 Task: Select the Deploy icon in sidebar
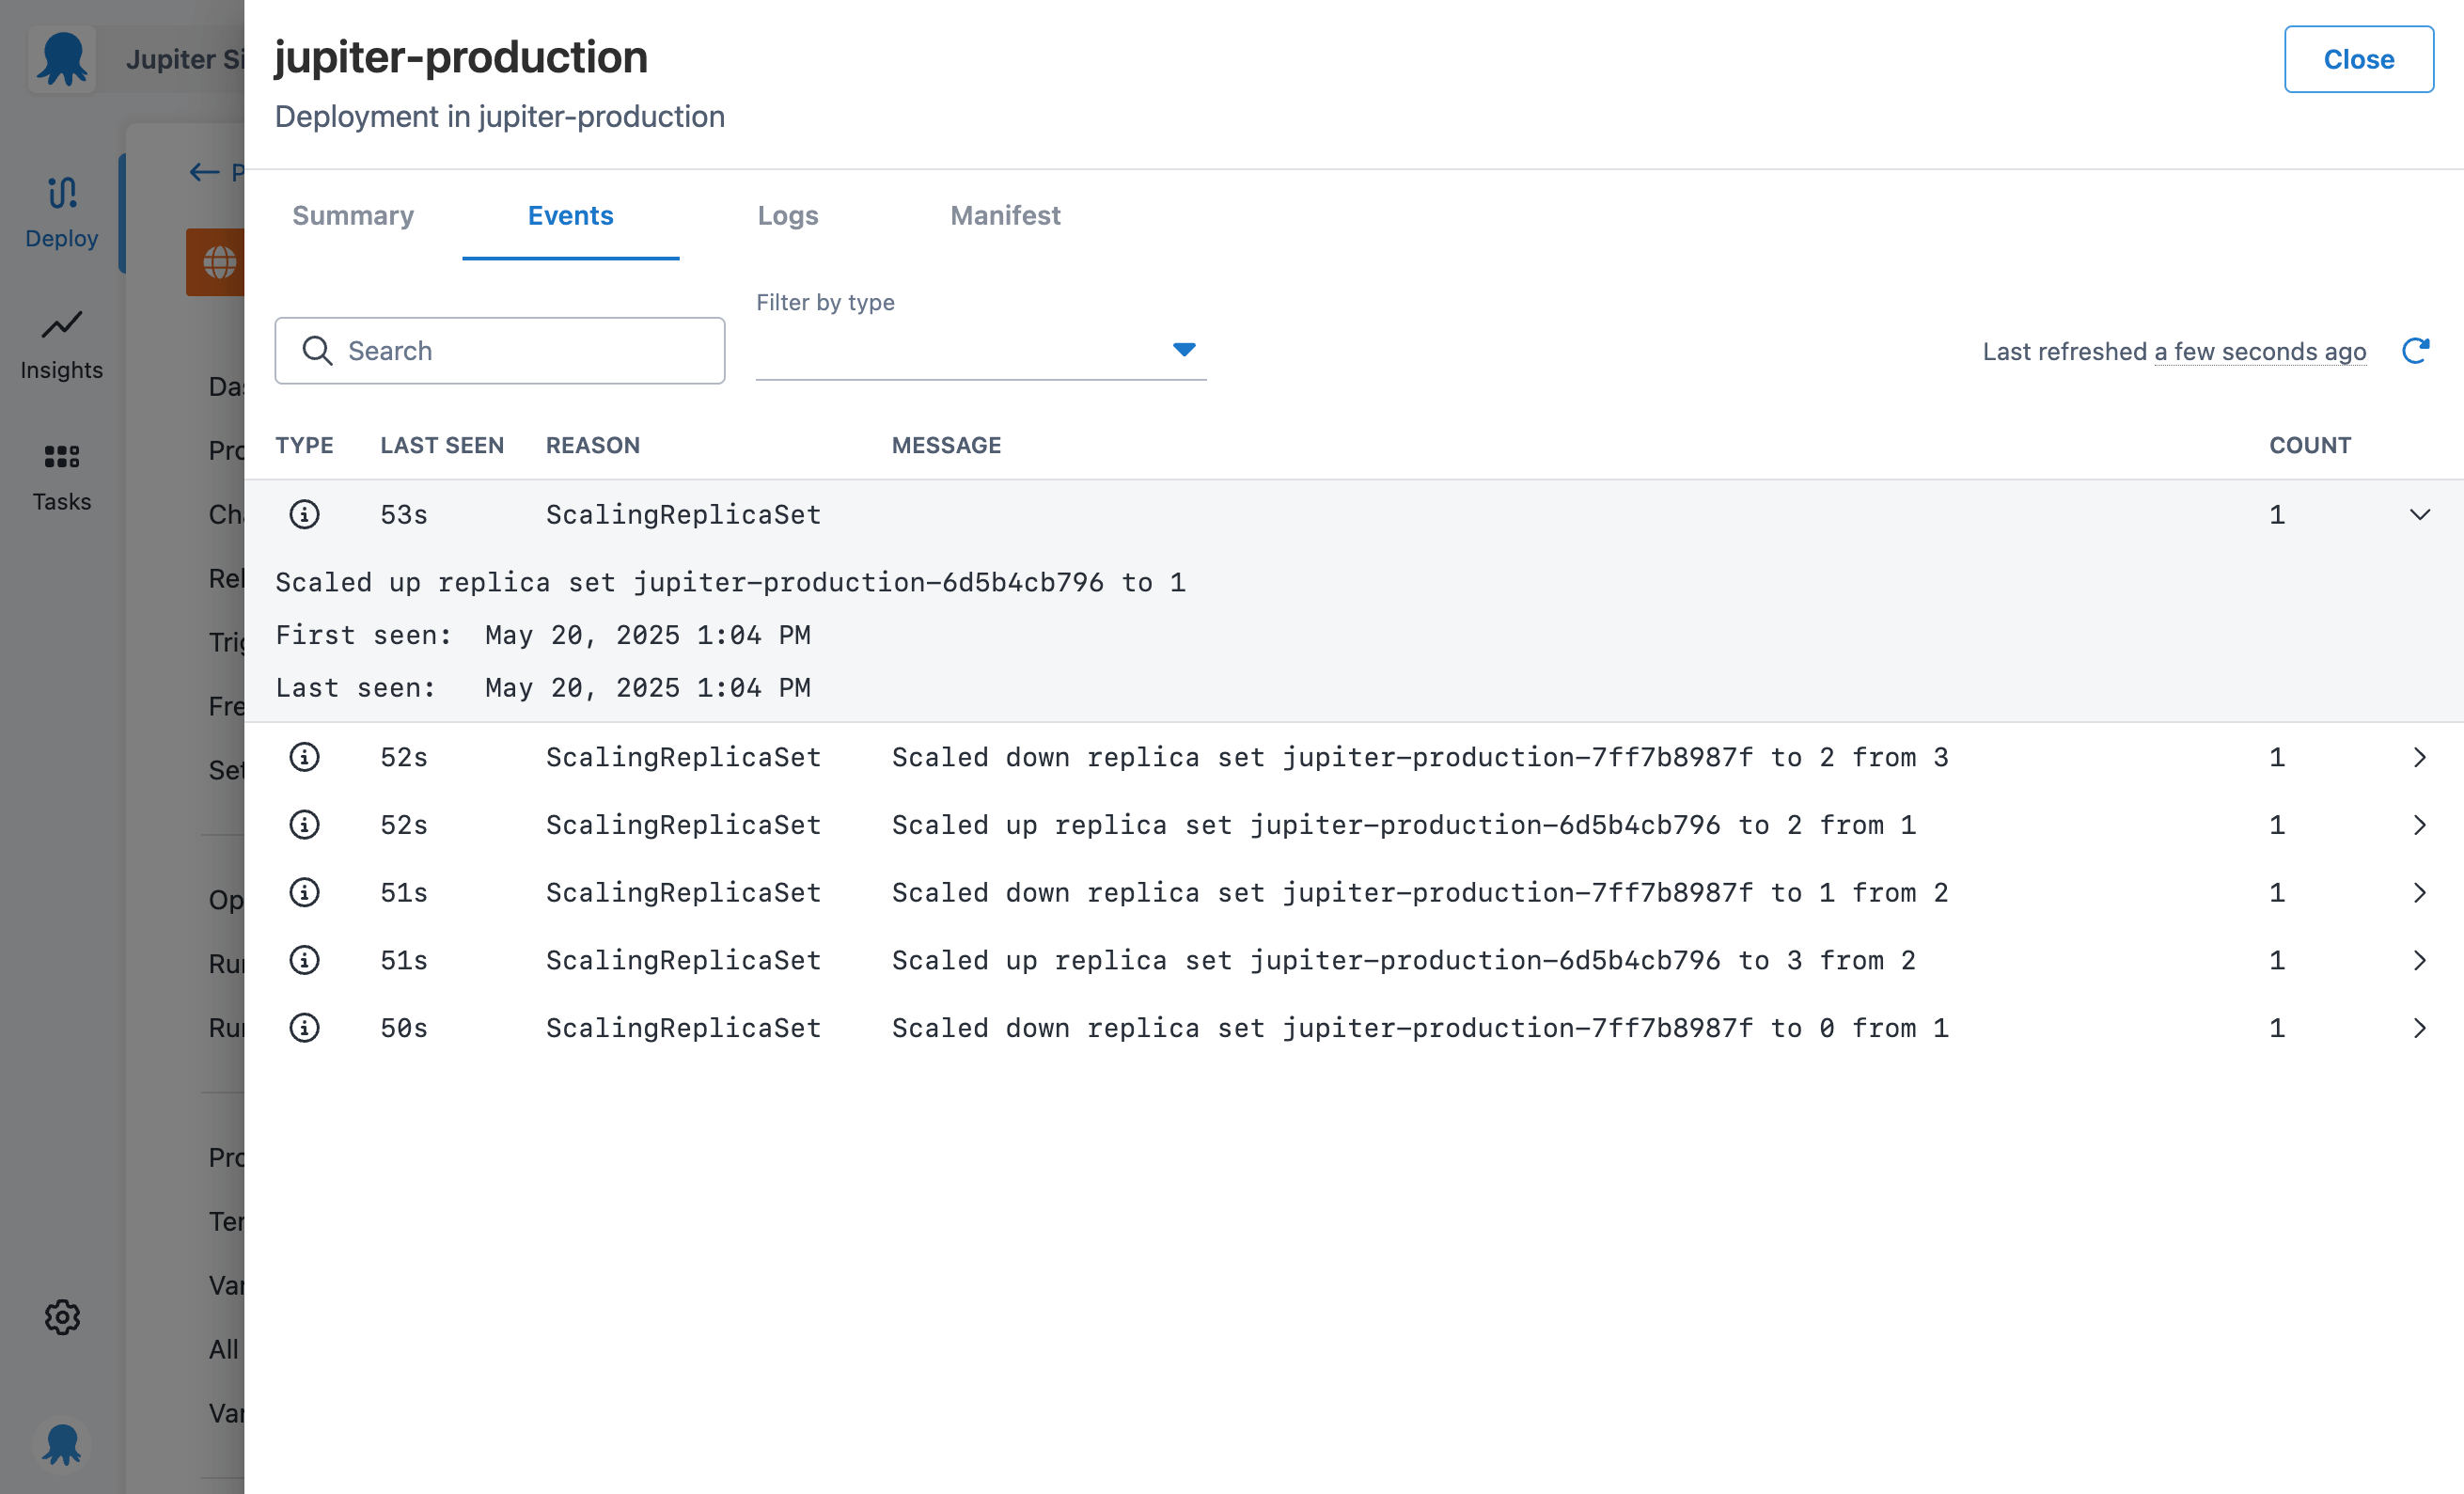click(x=62, y=210)
